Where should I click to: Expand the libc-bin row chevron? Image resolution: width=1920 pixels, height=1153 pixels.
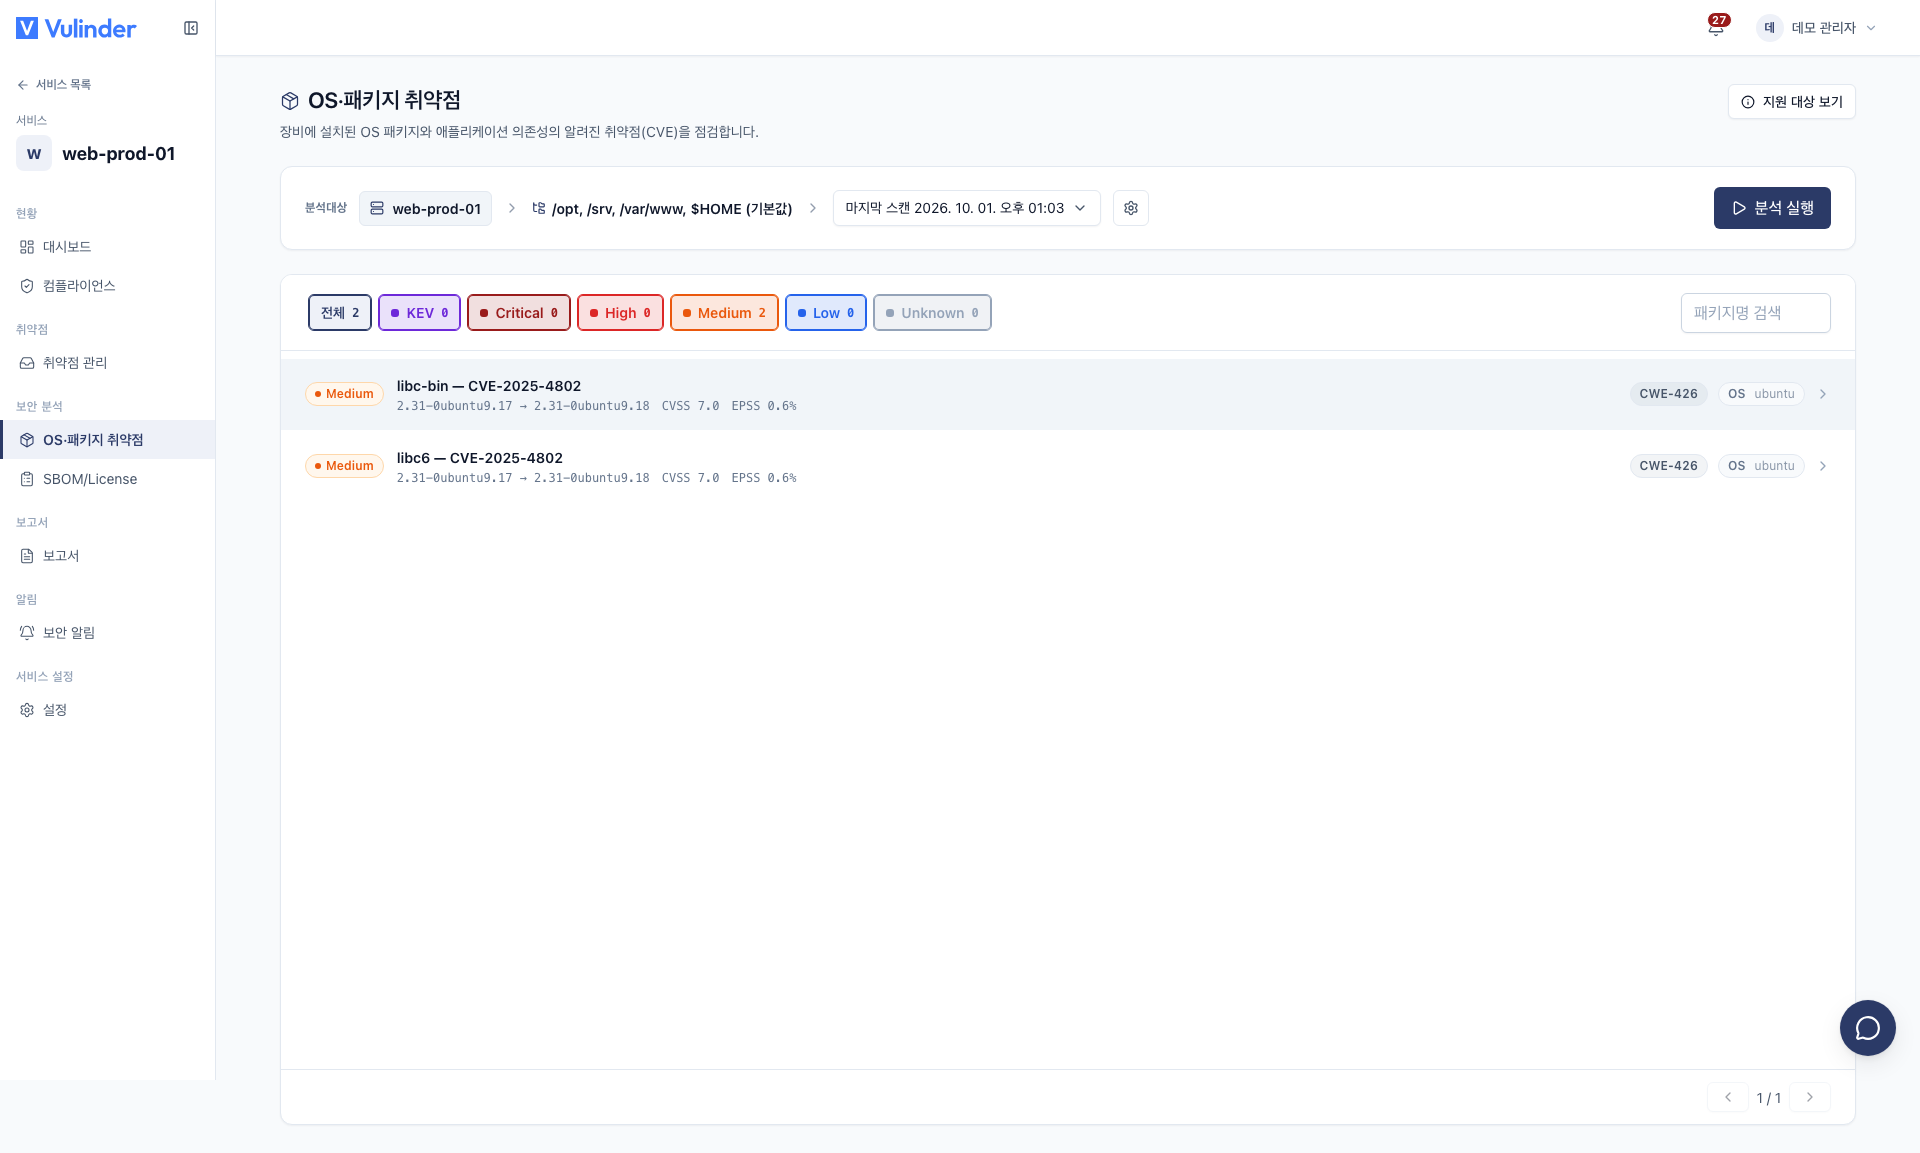1823,394
